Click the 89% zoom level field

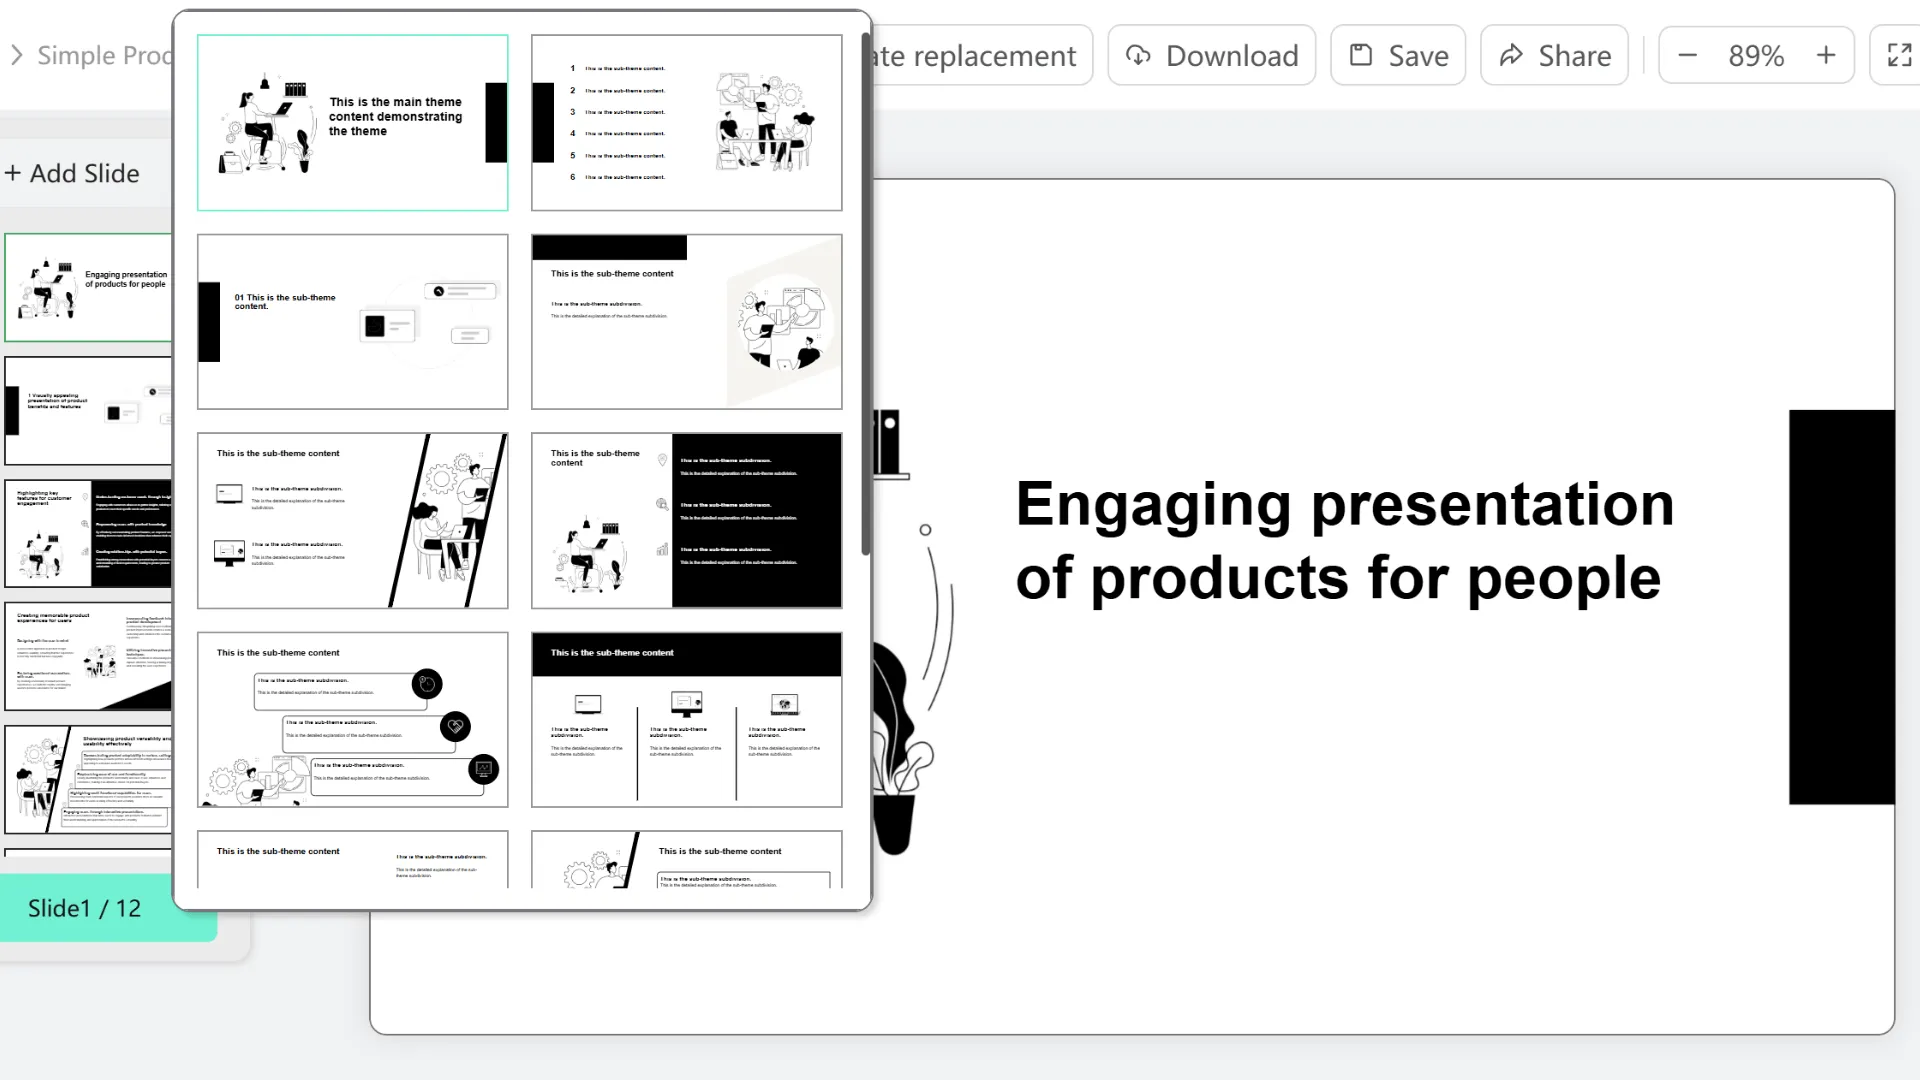point(1756,55)
